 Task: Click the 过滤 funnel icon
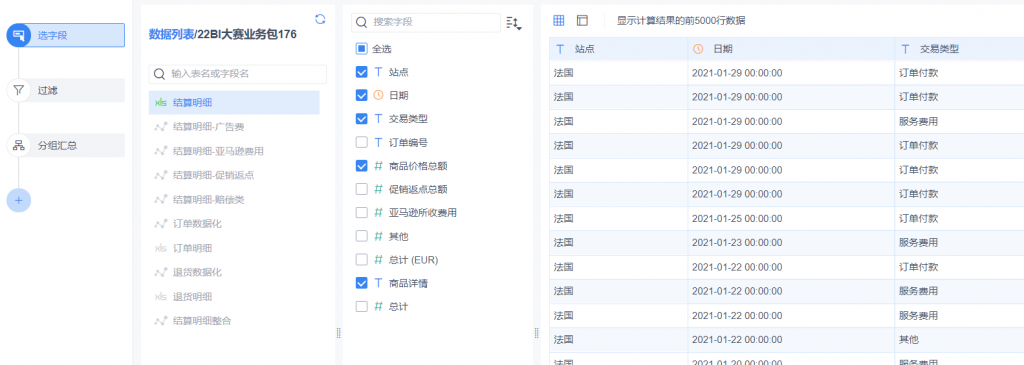18,90
